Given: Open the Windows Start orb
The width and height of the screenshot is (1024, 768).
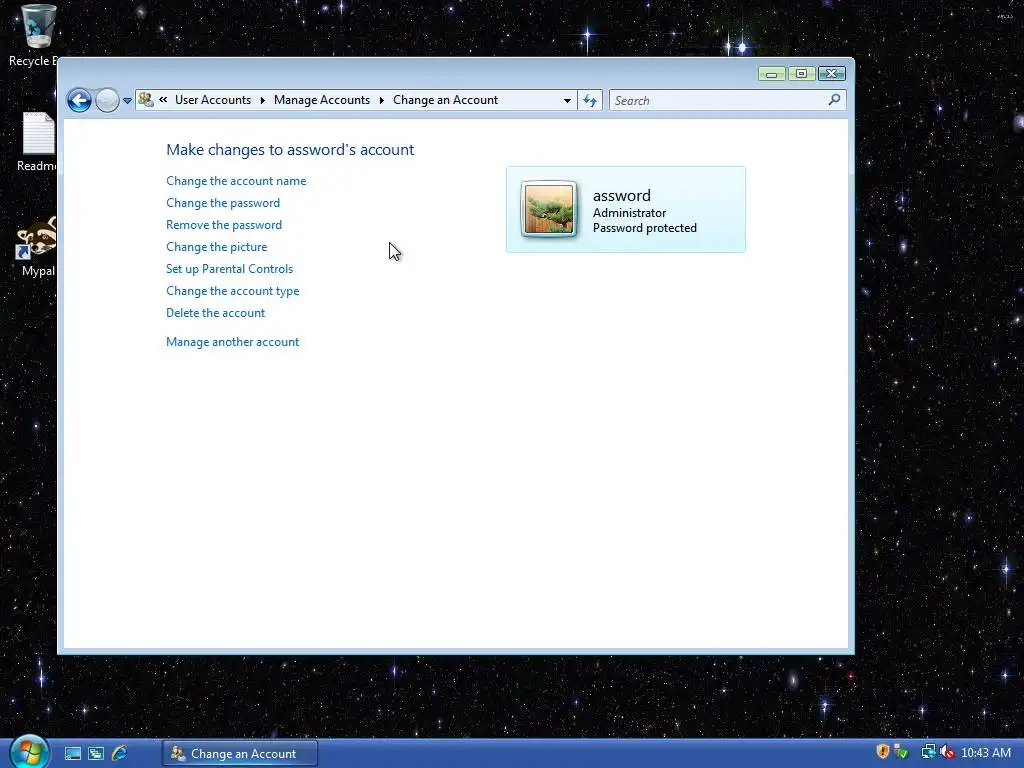Looking at the screenshot, I should [29, 752].
